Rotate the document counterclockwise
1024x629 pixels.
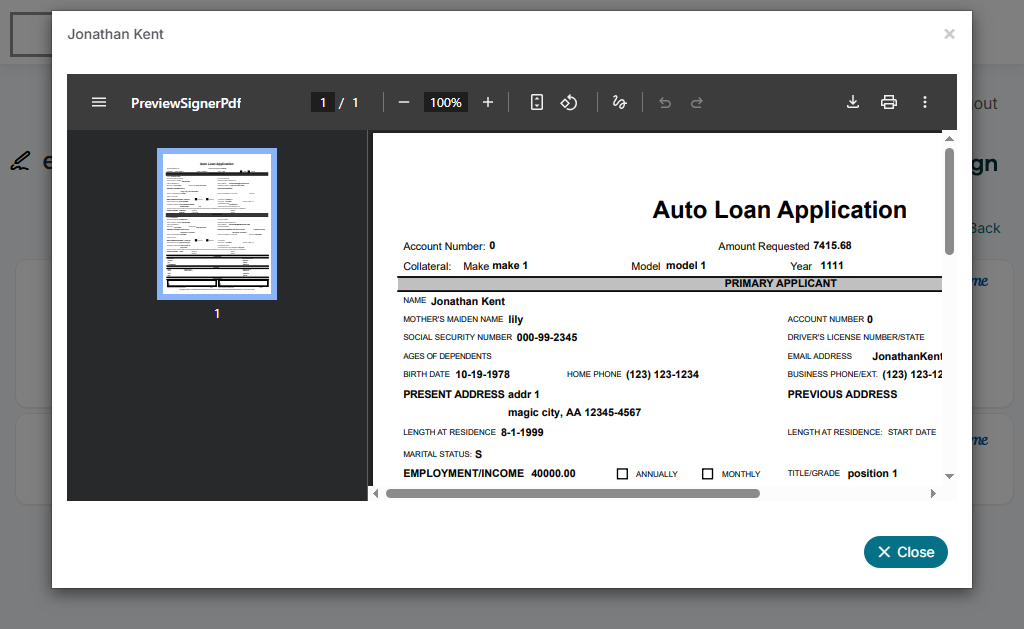(x=569, y=102)
